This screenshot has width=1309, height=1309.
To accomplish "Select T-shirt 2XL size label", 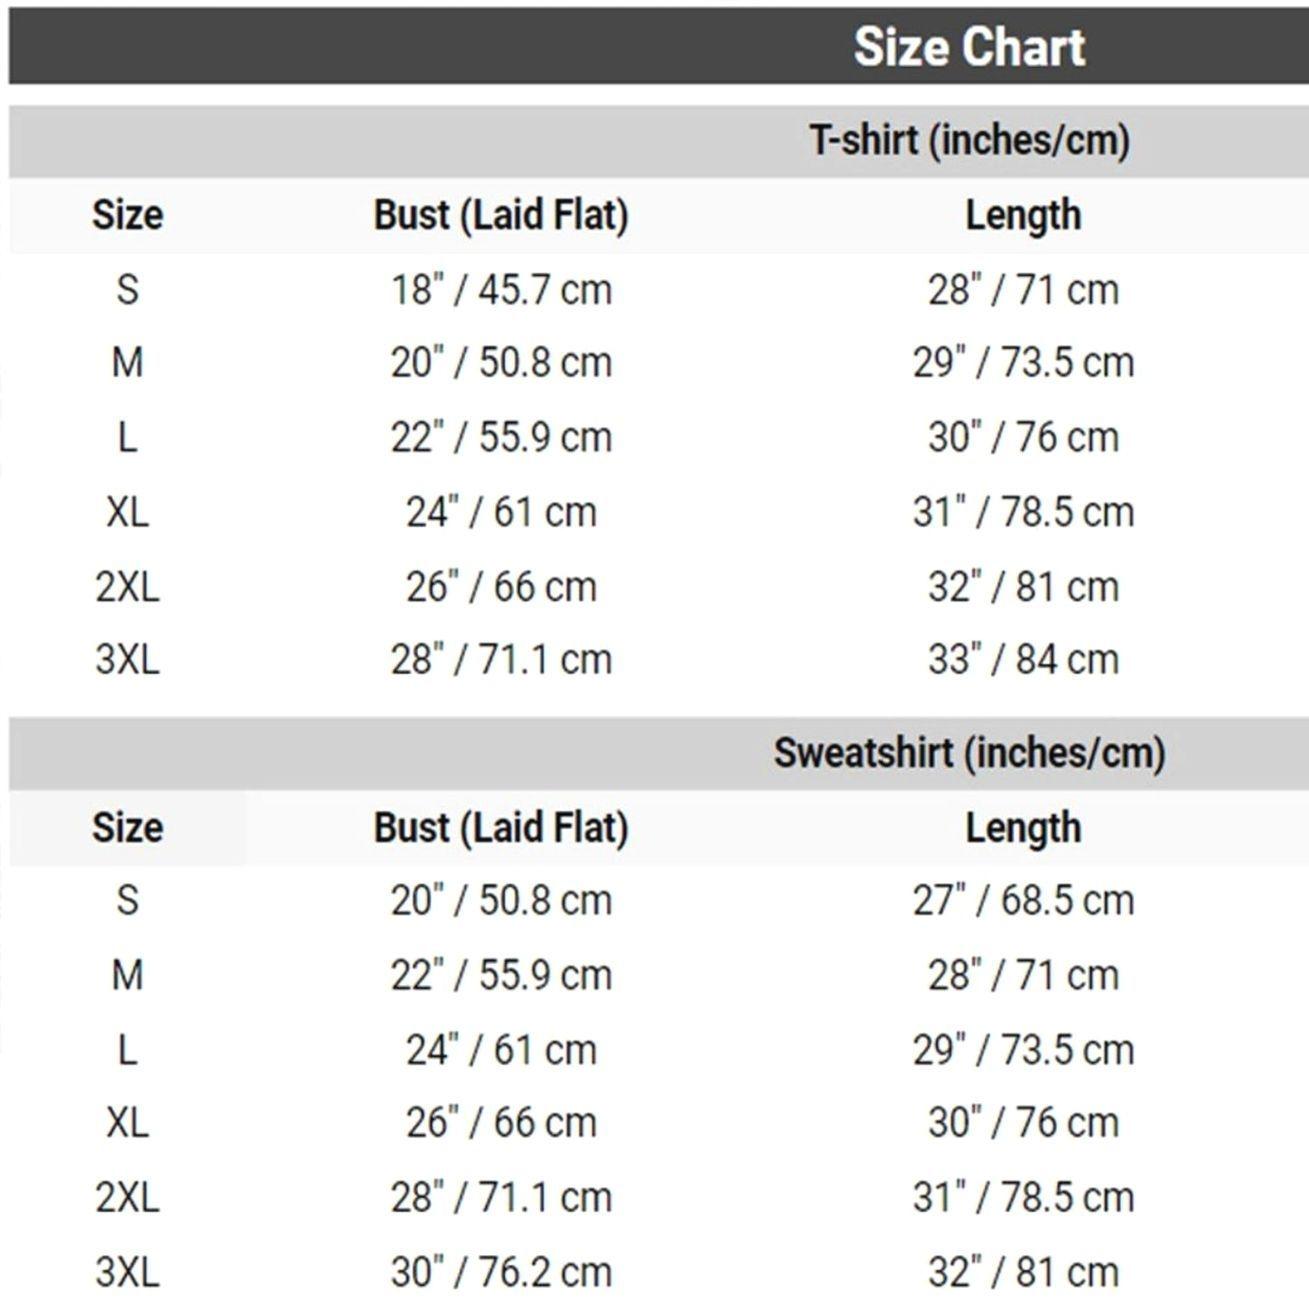I will point(127,587).
